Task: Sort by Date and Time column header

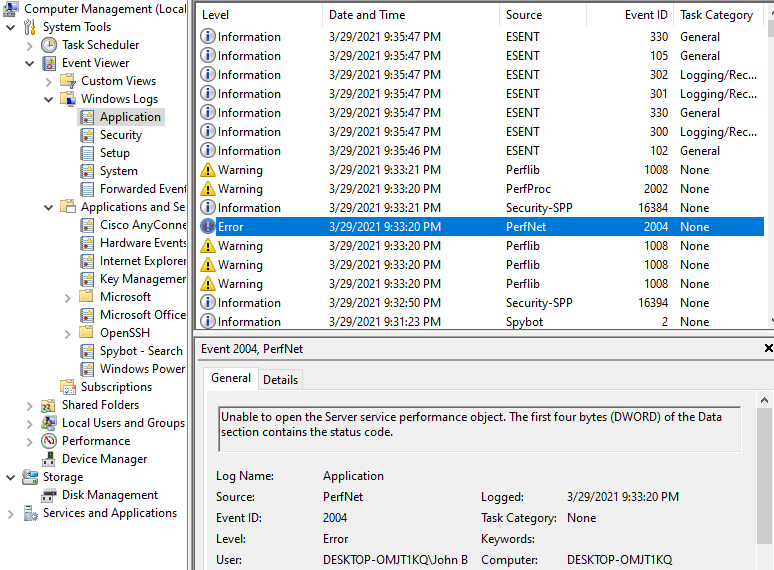Action: [410, 15]
